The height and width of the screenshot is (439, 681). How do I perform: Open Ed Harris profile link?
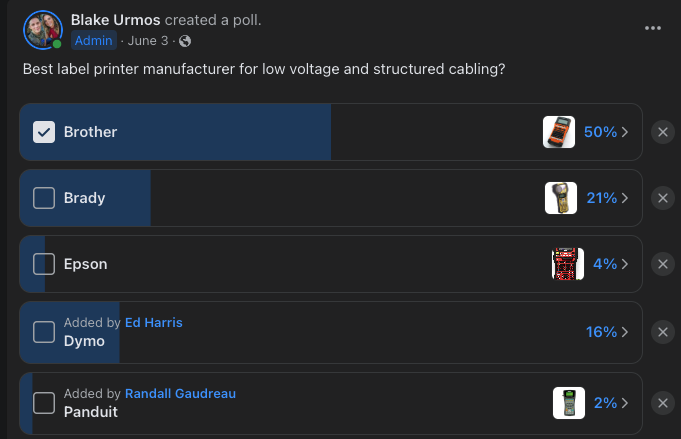[x=154, y=322]
